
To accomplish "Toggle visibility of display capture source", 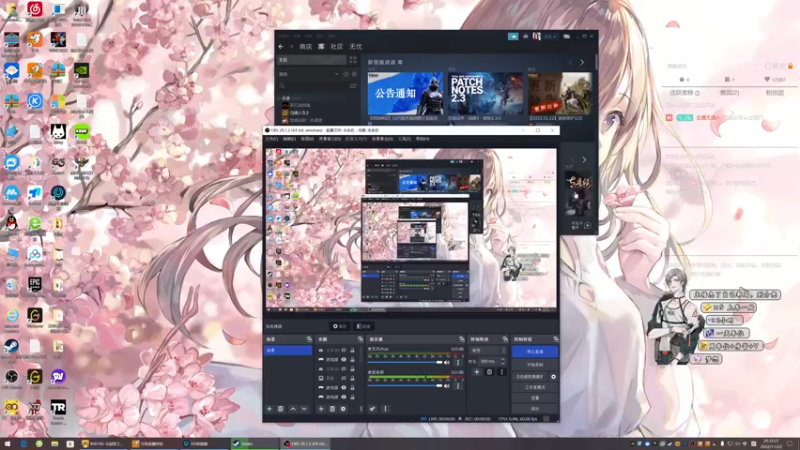I will pos(343,378).
